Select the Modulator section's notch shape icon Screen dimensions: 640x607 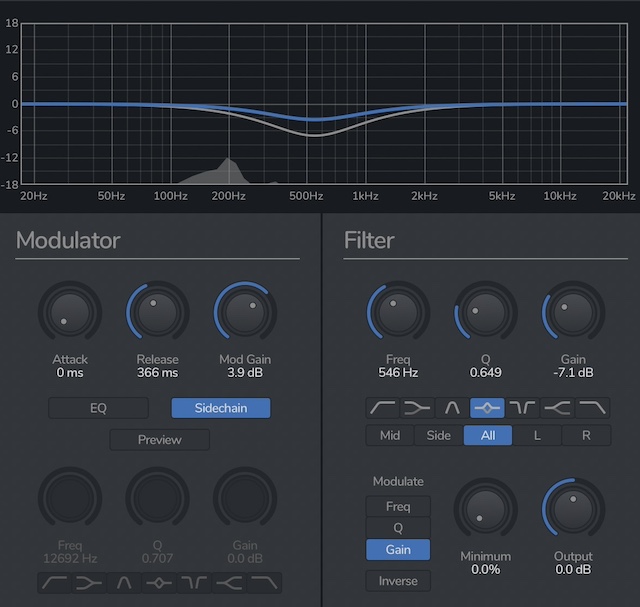coord(195,582)
